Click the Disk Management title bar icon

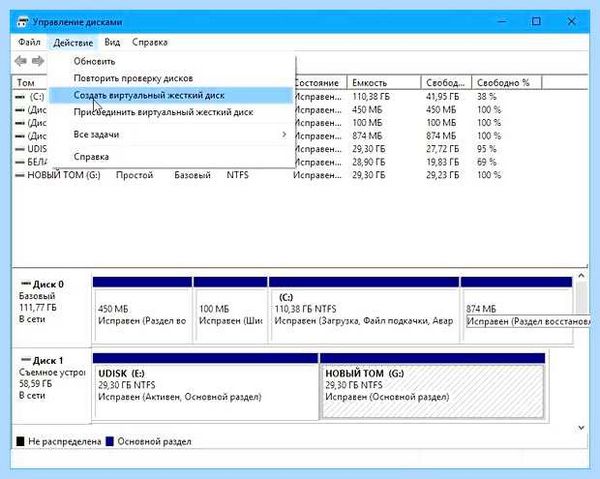tap(22, 22)
